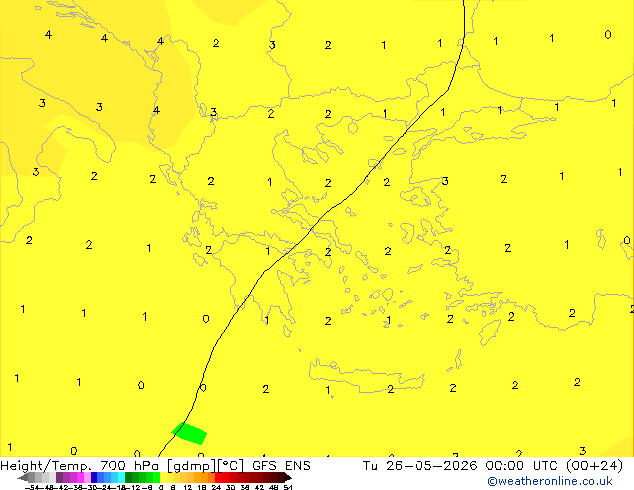Pick the bright yellow swatch in the legend
Viewport: 634px width, 490px height.
[163, 477]
